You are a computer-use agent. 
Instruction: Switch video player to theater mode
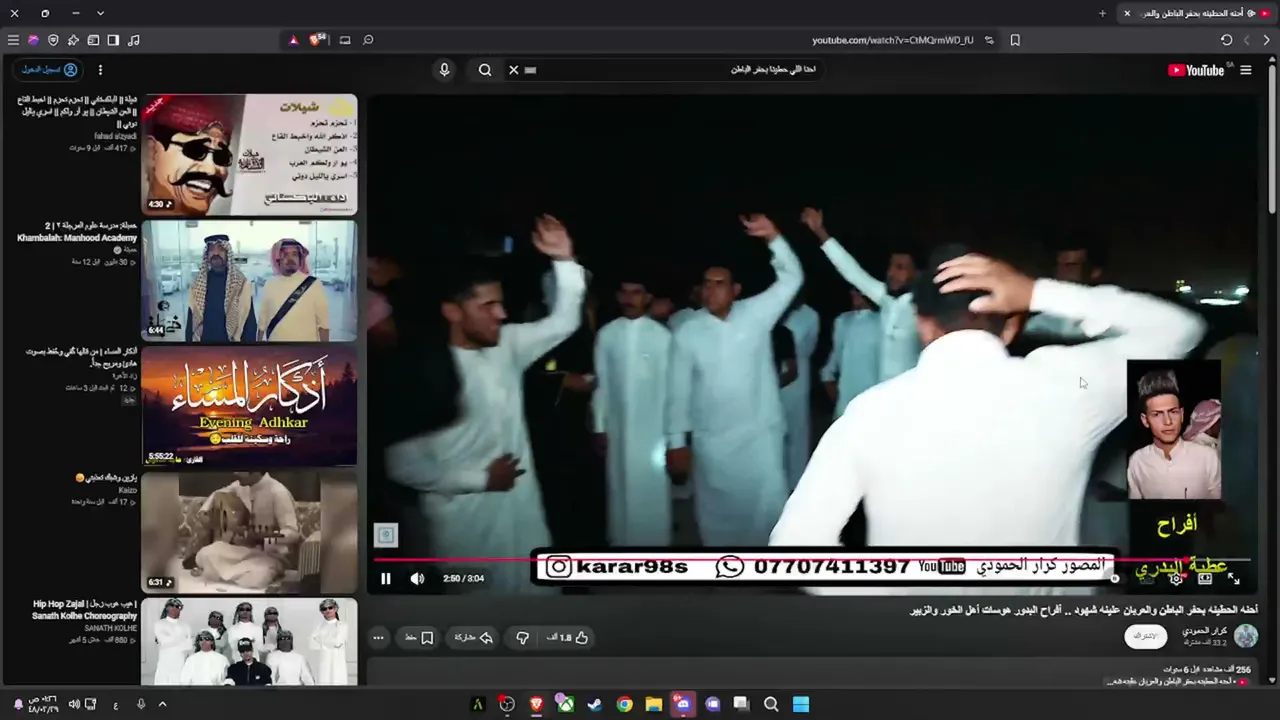pyautogui.click(x=1205, y=578)
